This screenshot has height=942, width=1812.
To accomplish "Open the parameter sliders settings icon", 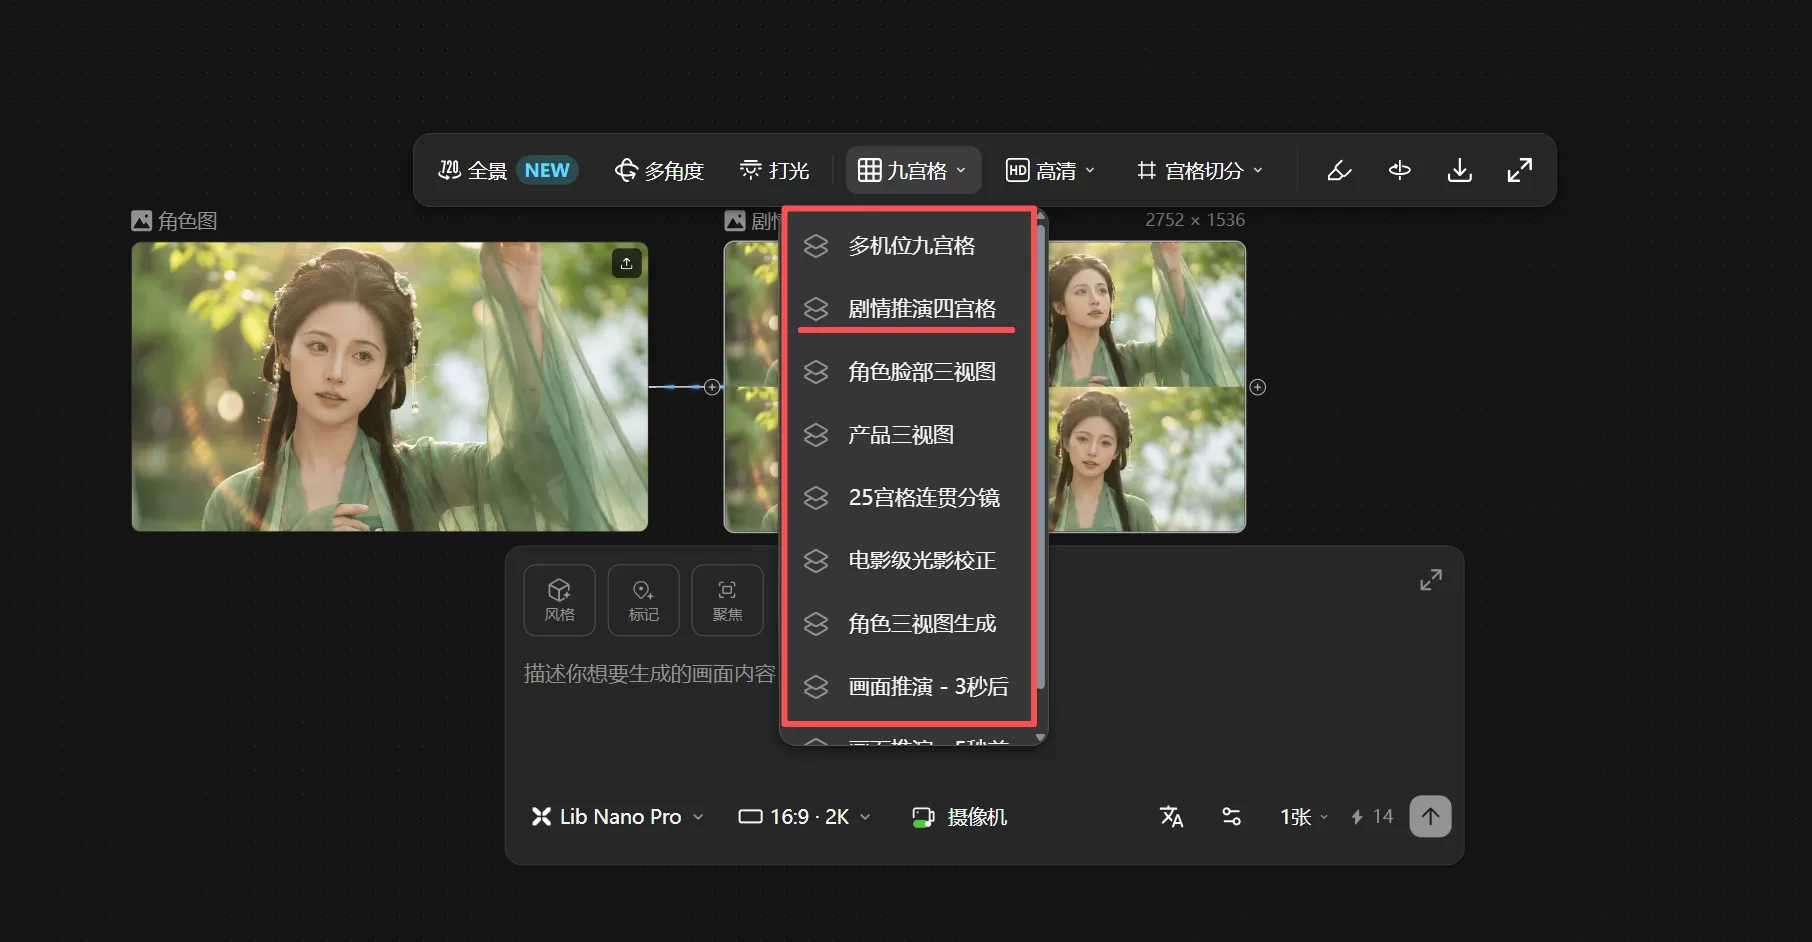I will pyautogui.click(x=1232, y=817).
